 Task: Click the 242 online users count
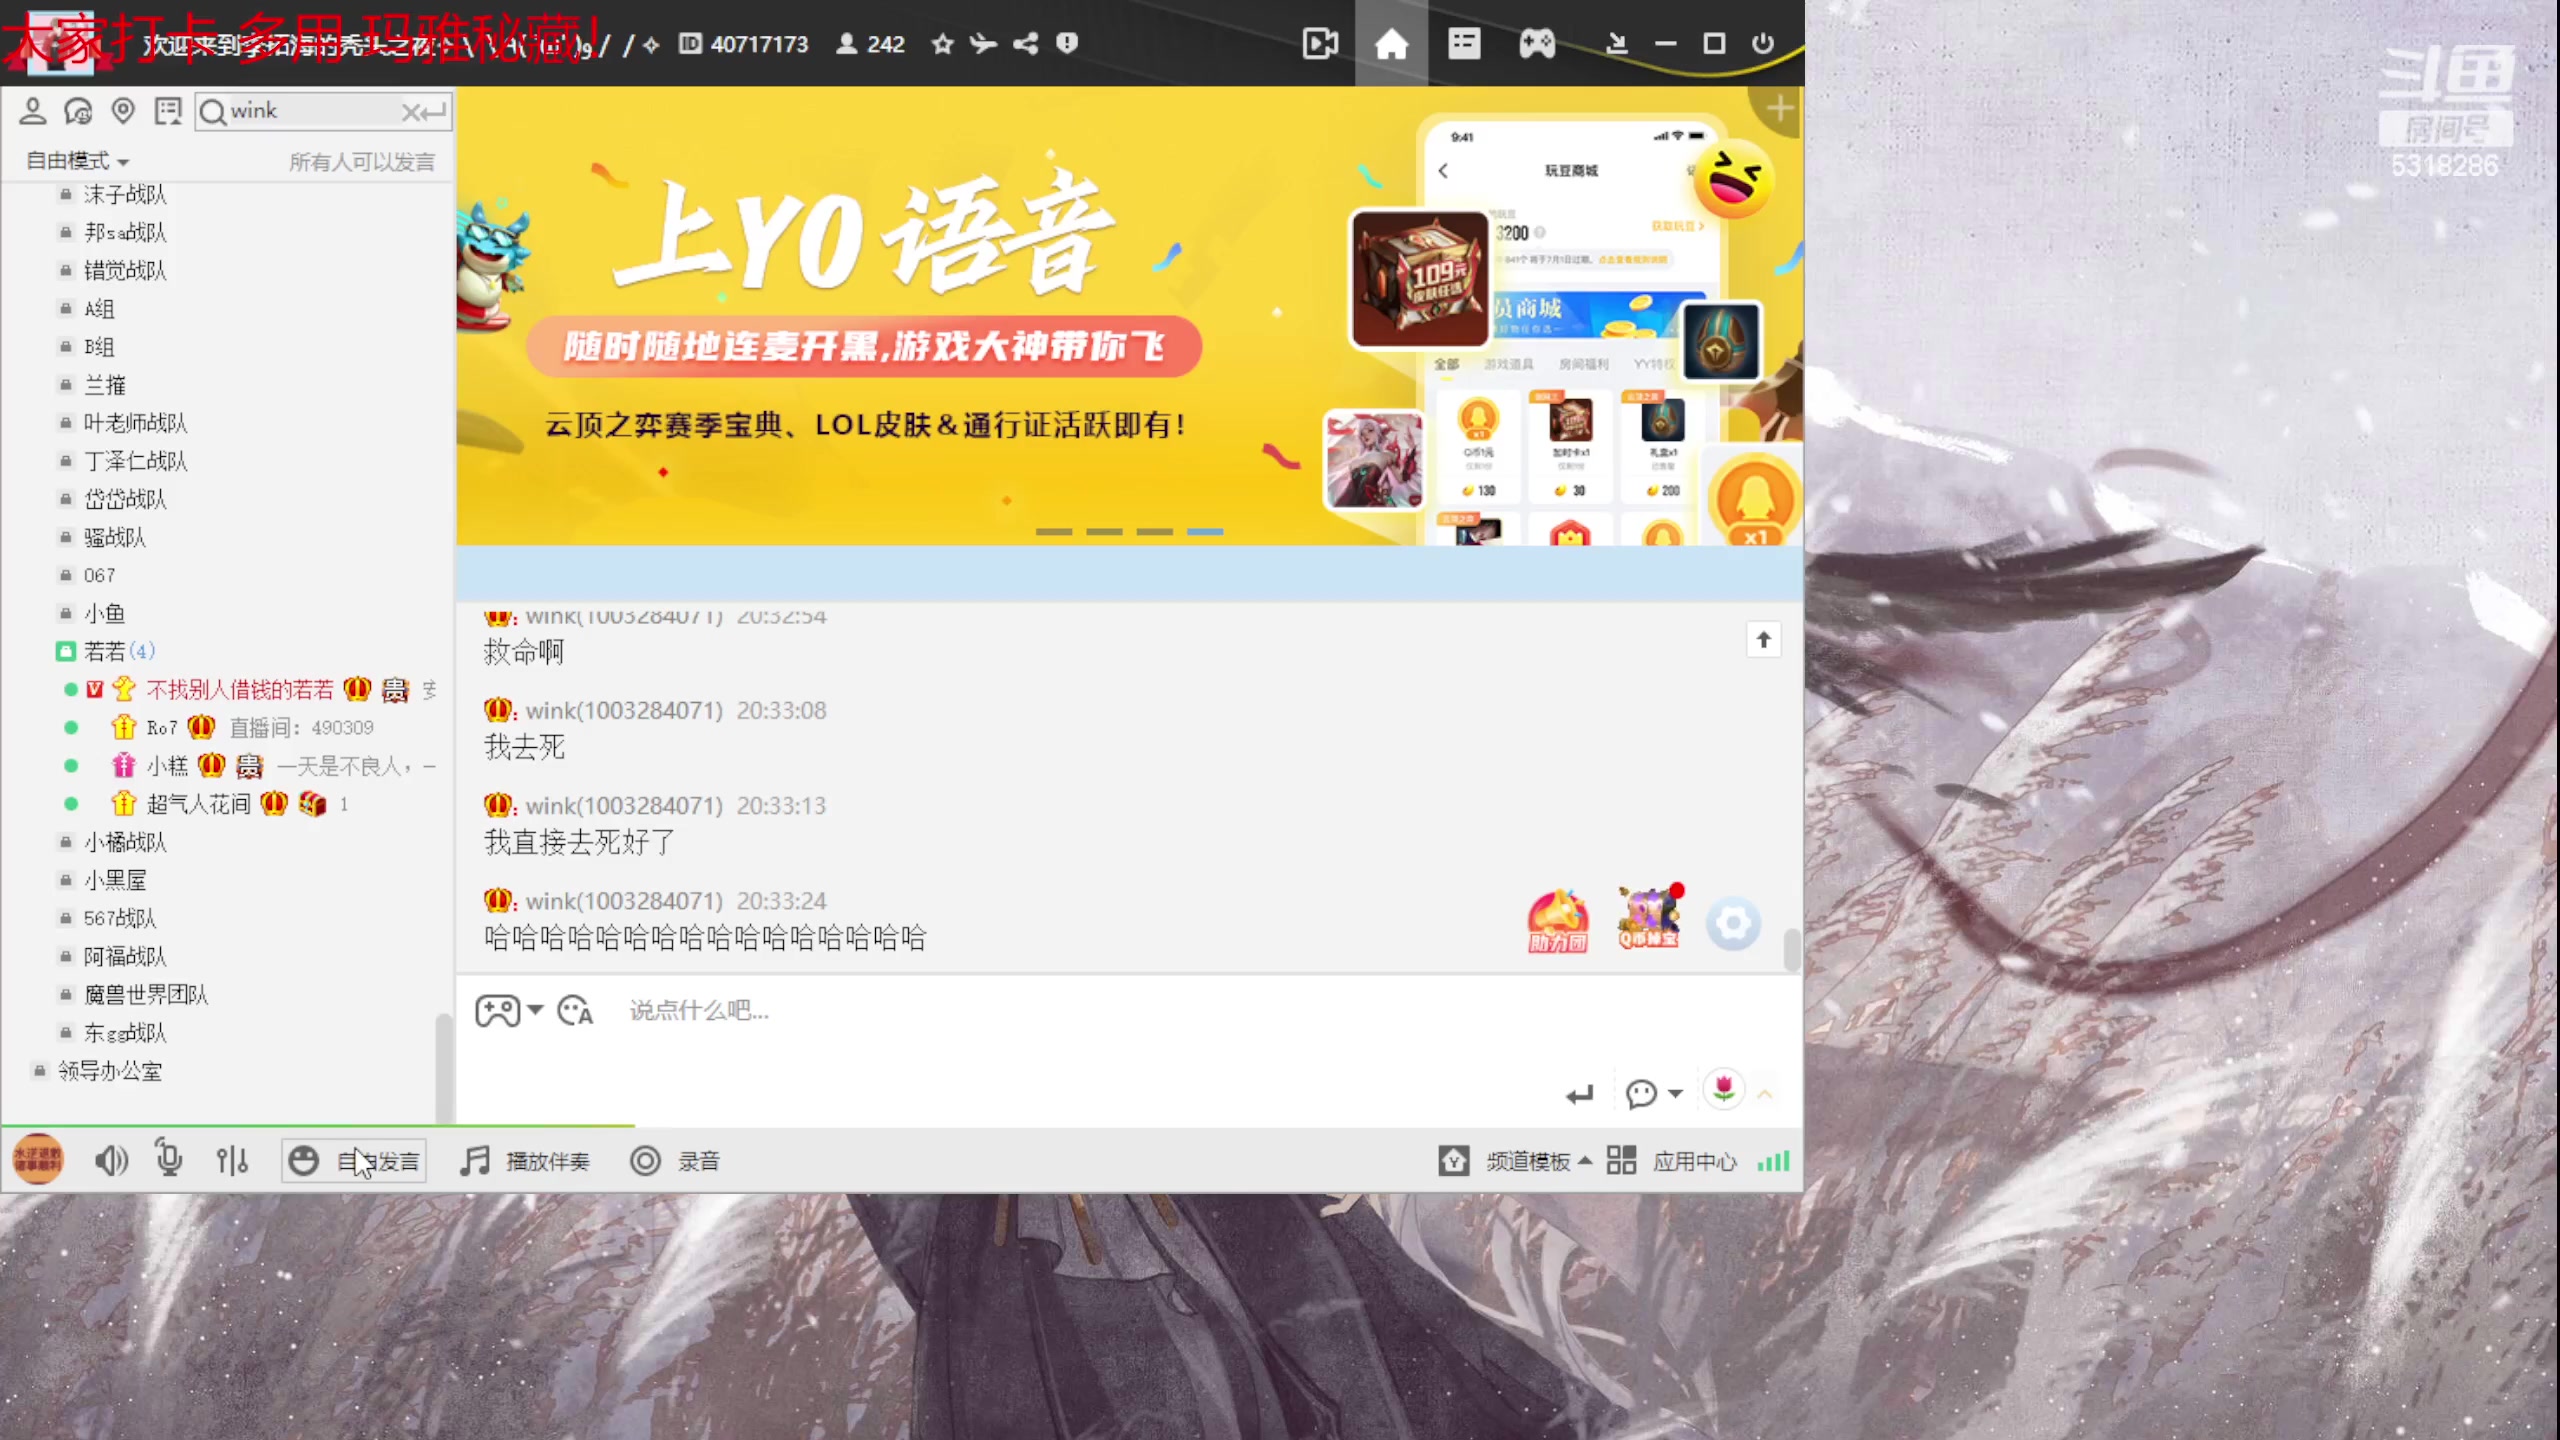pos(870,44)
